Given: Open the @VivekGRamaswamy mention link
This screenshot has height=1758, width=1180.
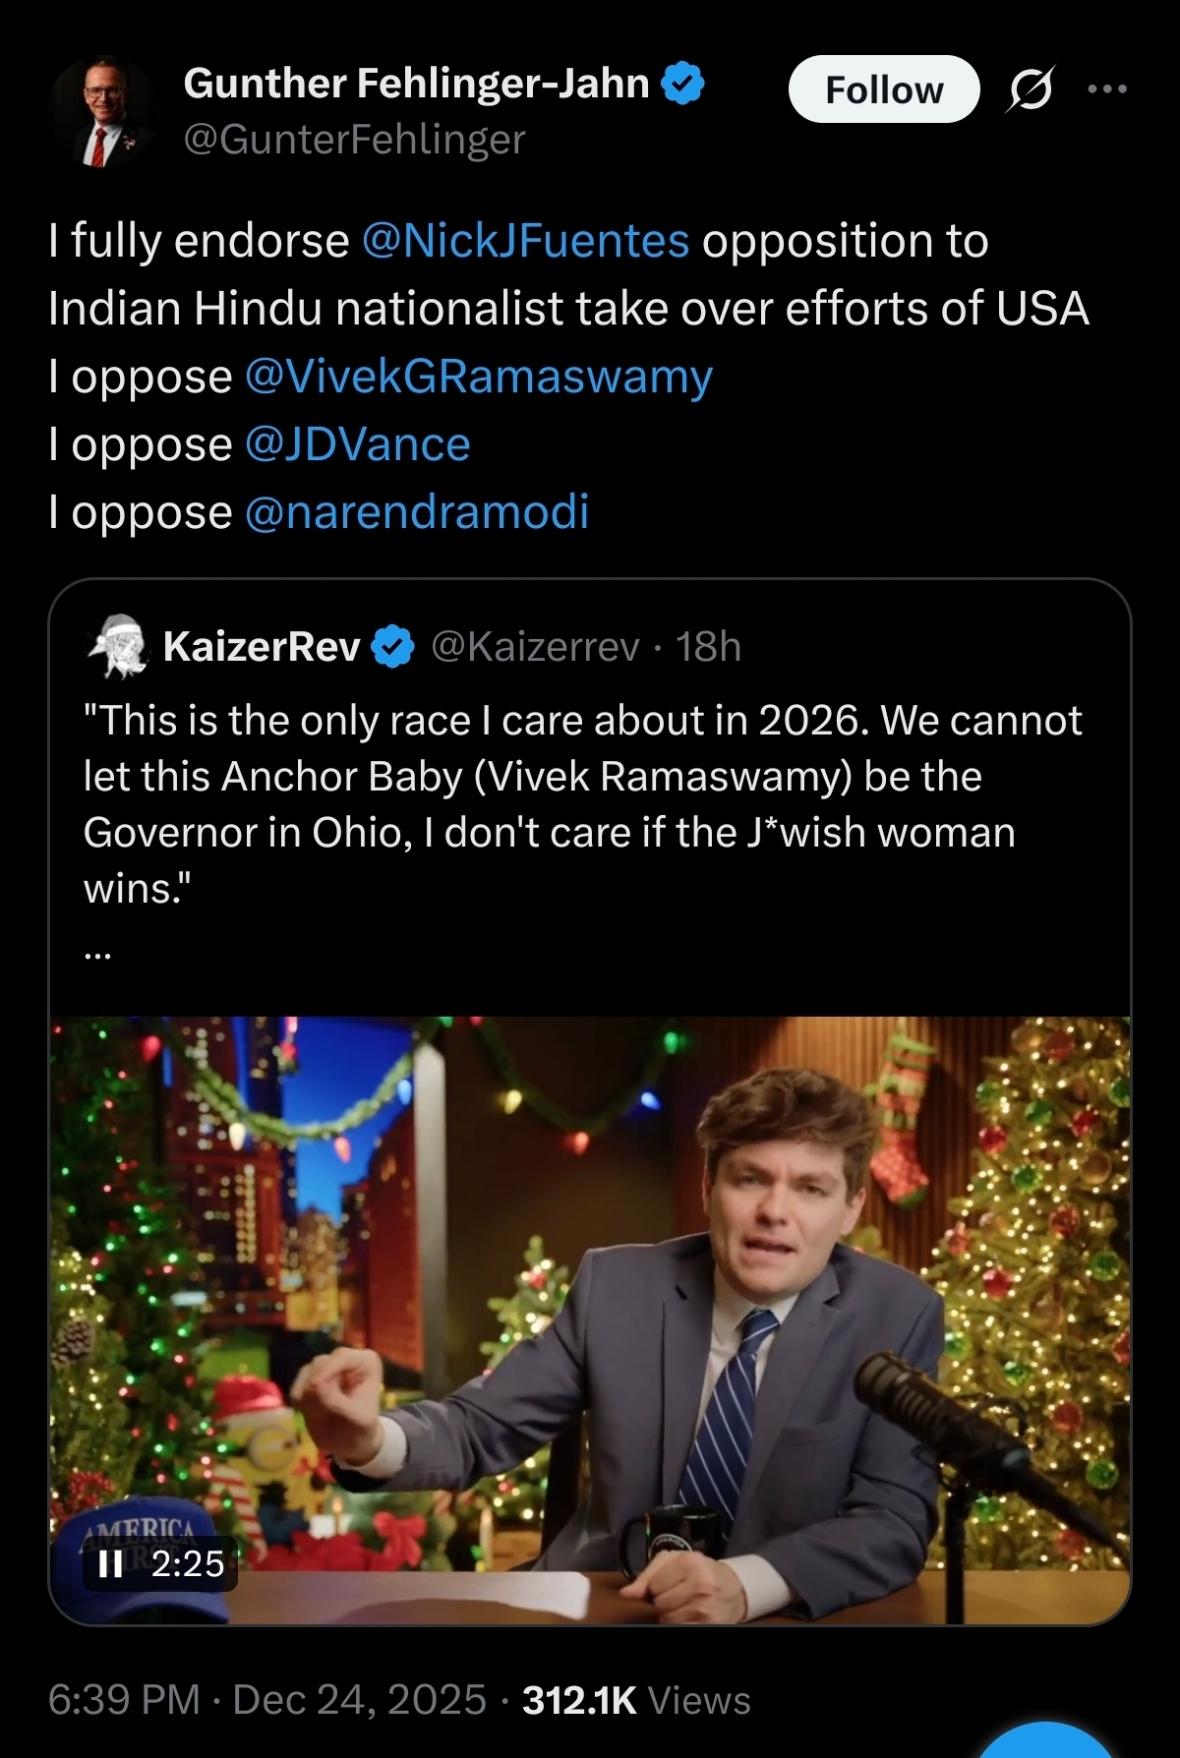Looking at the screenshot, I should [x=478, y=377].
